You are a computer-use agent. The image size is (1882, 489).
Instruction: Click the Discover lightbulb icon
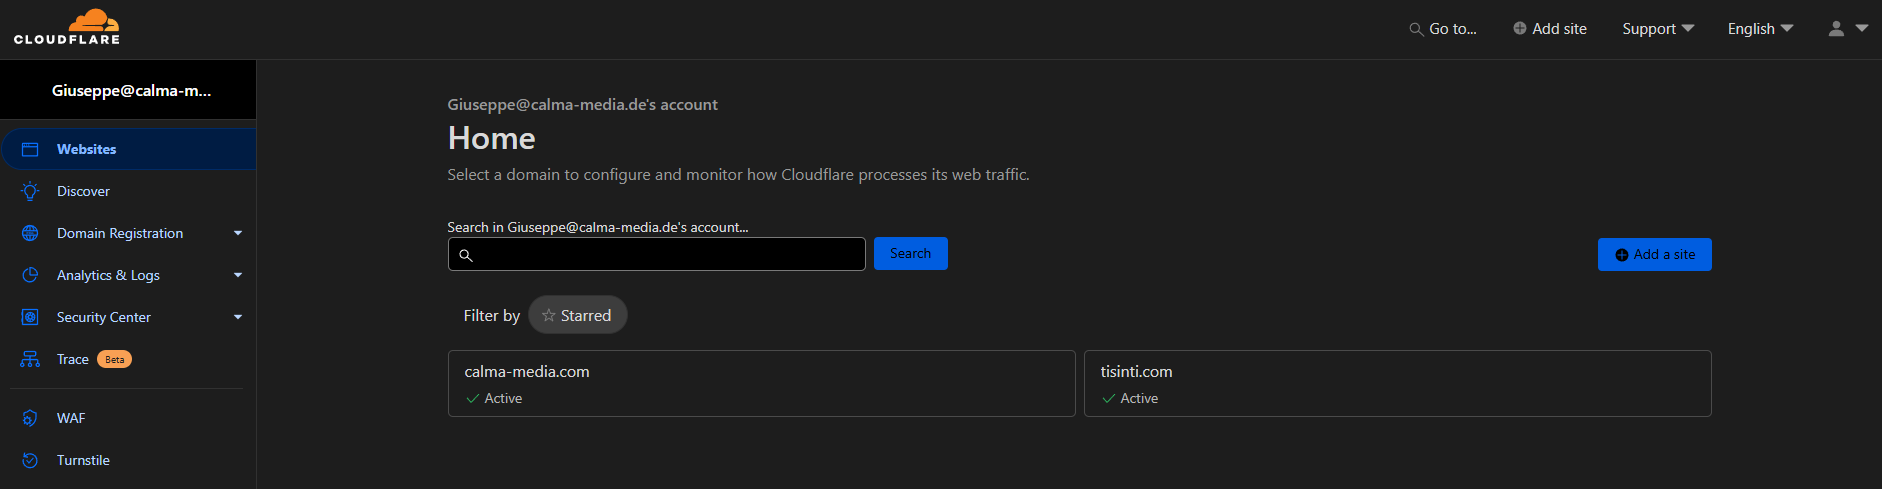click(30, 191)
